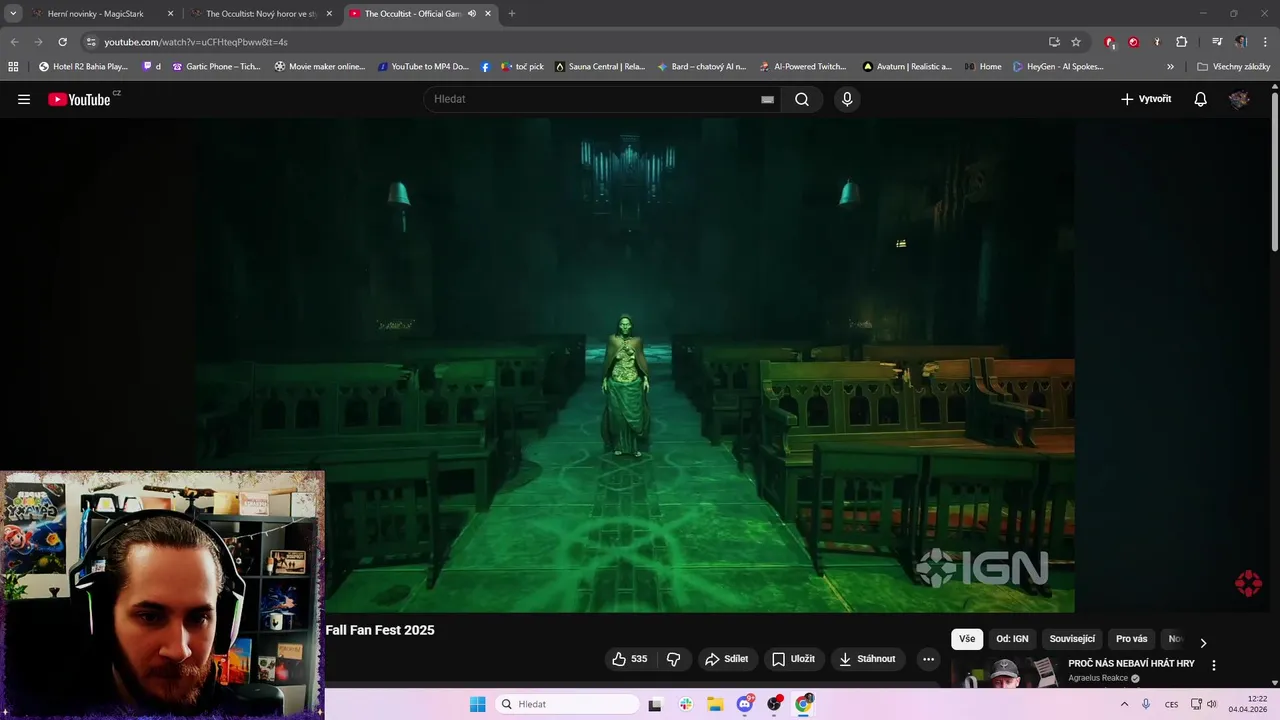
Task: Start voice search with the microphone icon
Action: 847,99
